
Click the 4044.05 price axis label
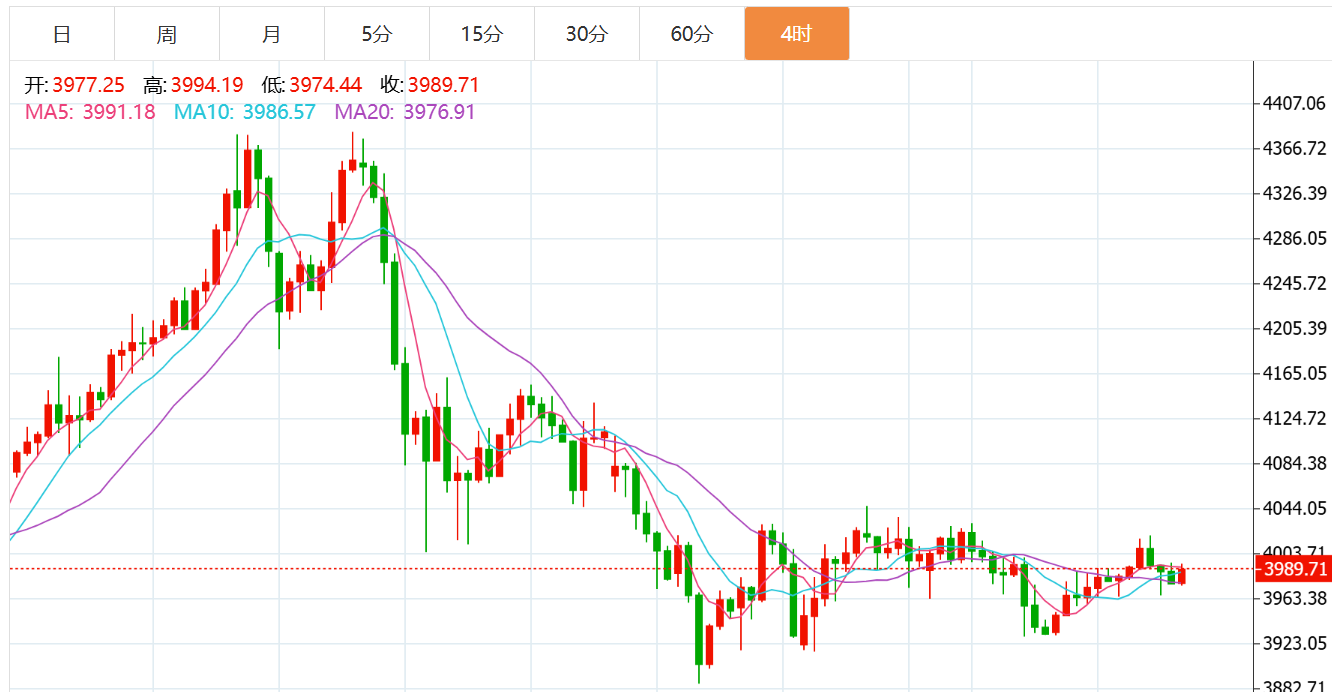pos(1293,508)
